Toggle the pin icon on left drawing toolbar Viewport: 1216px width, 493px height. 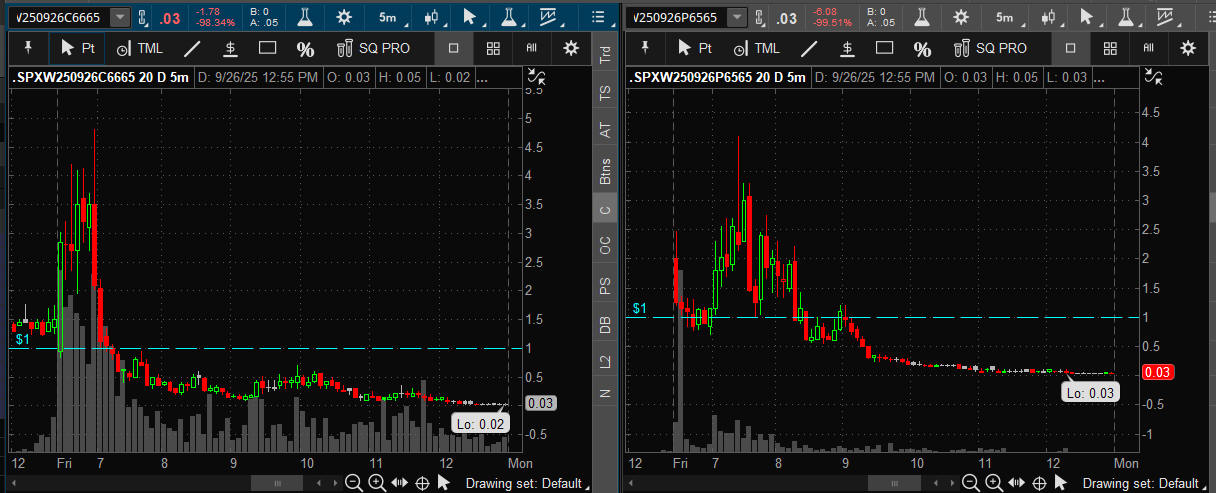coord(28,48)
